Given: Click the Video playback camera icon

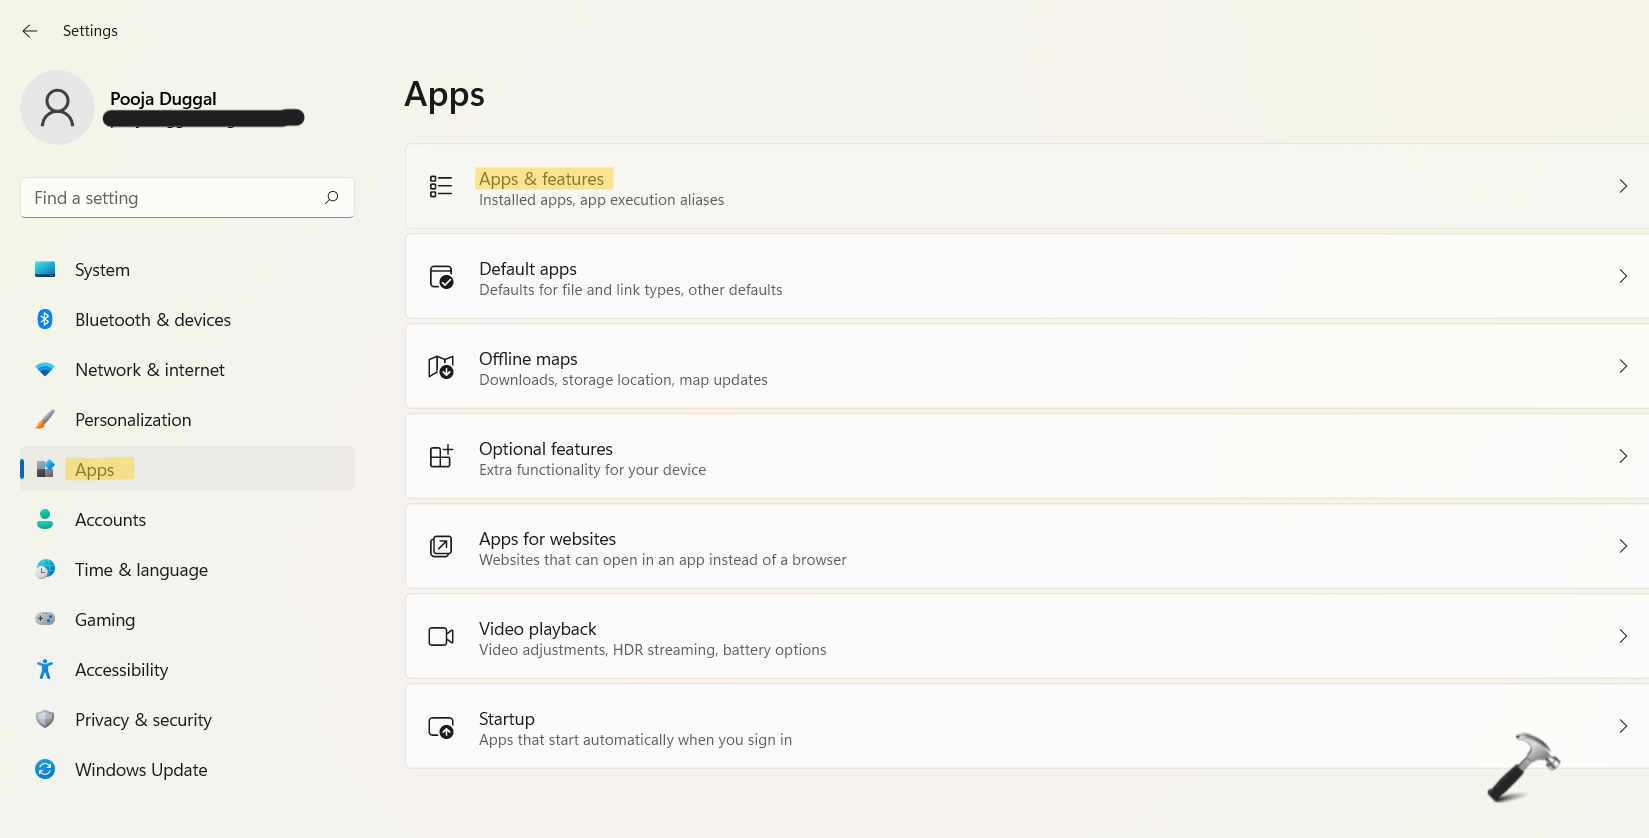Looking at the screenshot, I should point(441,637).
